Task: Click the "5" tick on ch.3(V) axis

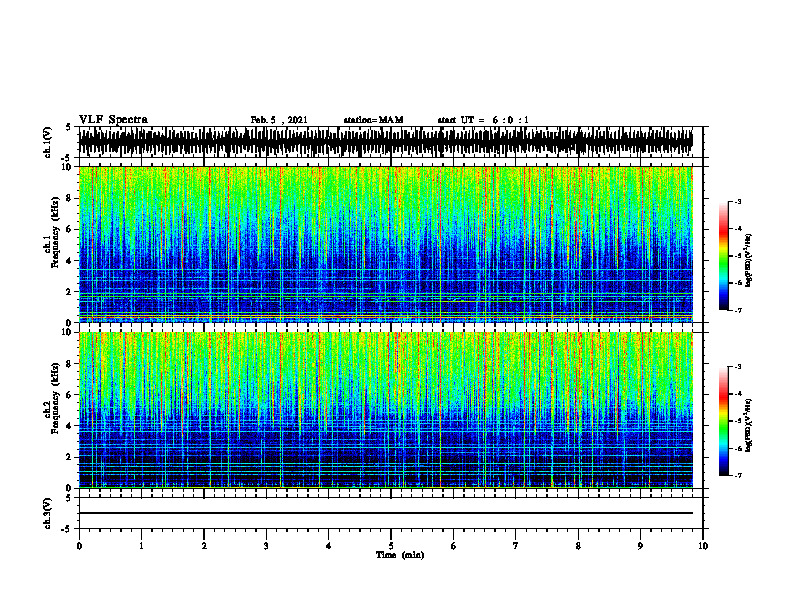Action: coord(69,498)
